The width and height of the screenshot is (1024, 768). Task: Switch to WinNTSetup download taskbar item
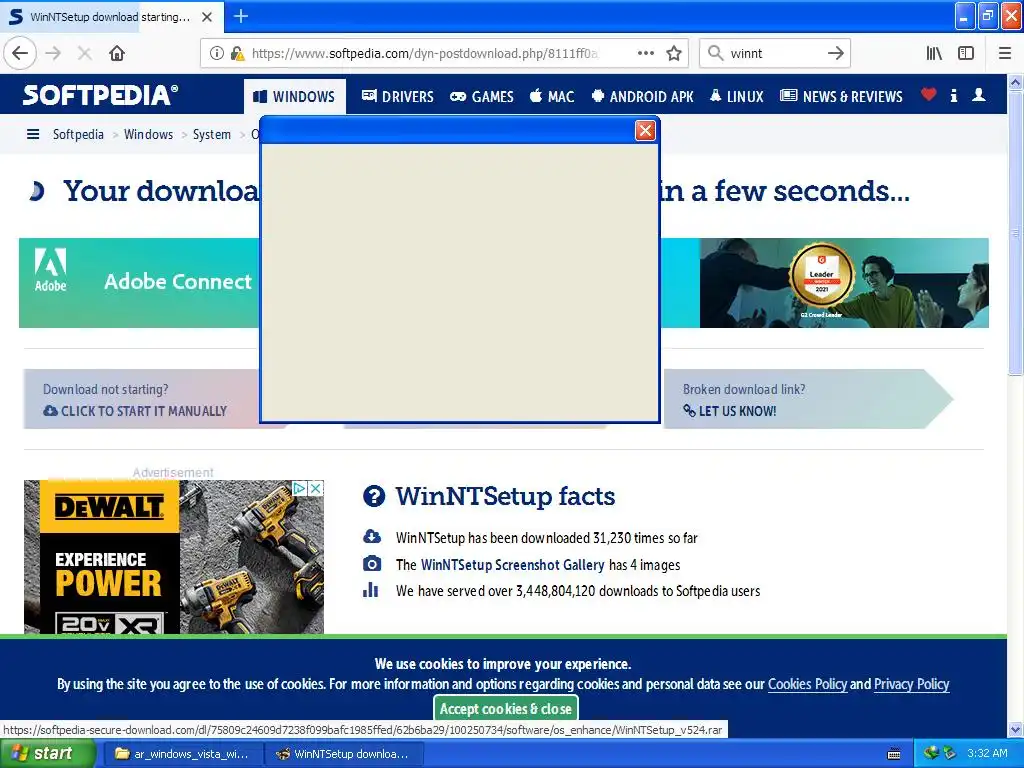pyautogui.click(x=344, y=754)
